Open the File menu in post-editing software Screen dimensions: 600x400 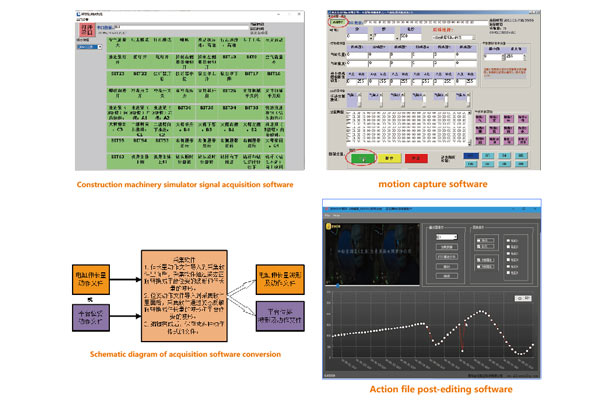click(x=328, y=216)
